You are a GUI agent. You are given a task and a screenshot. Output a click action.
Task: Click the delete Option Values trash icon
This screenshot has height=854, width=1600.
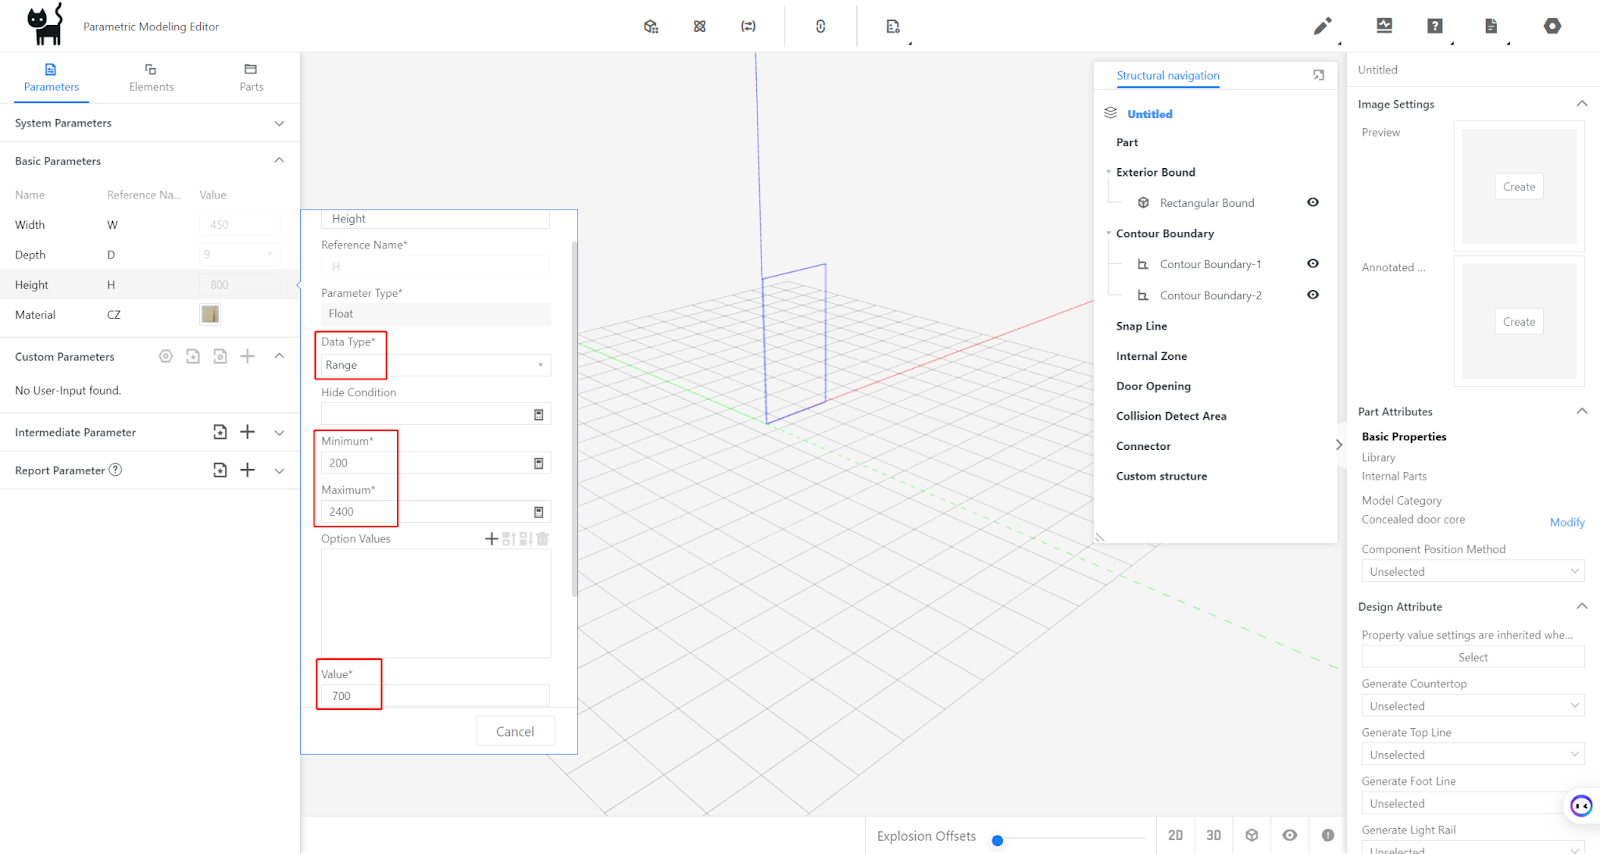[543, 539]
